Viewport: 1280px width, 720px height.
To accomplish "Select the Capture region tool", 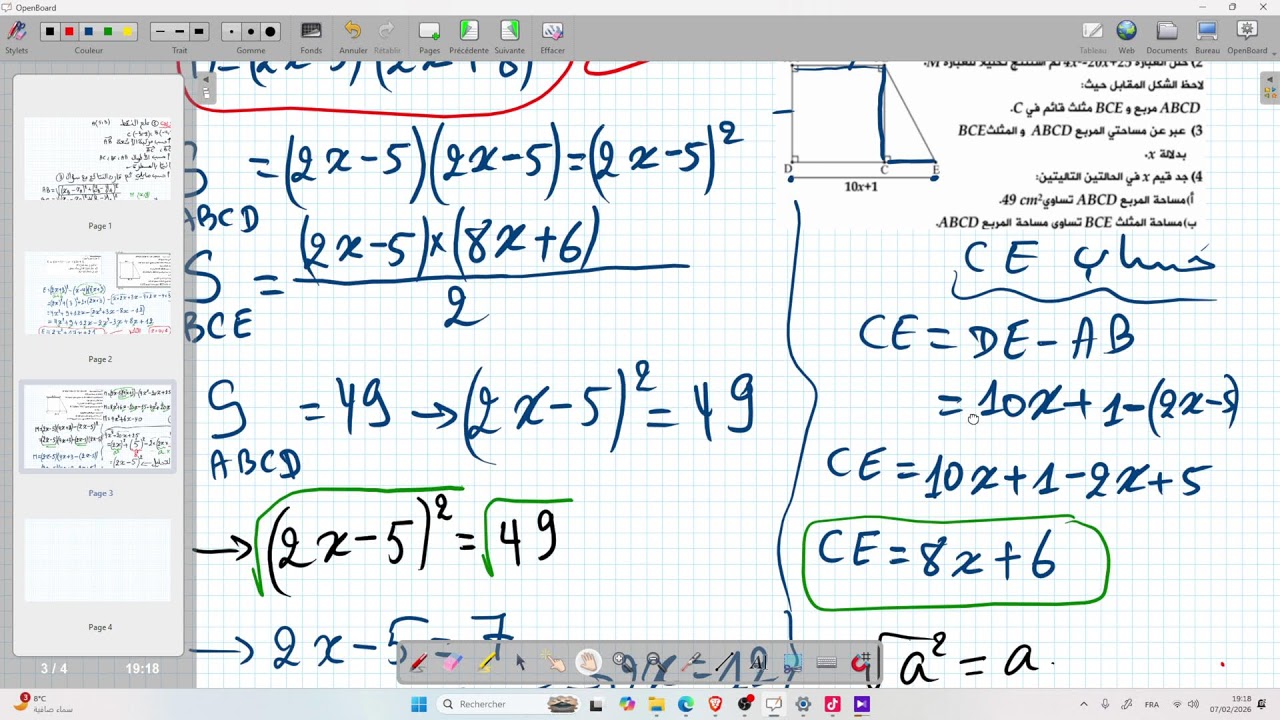I will tap(792, 662).
